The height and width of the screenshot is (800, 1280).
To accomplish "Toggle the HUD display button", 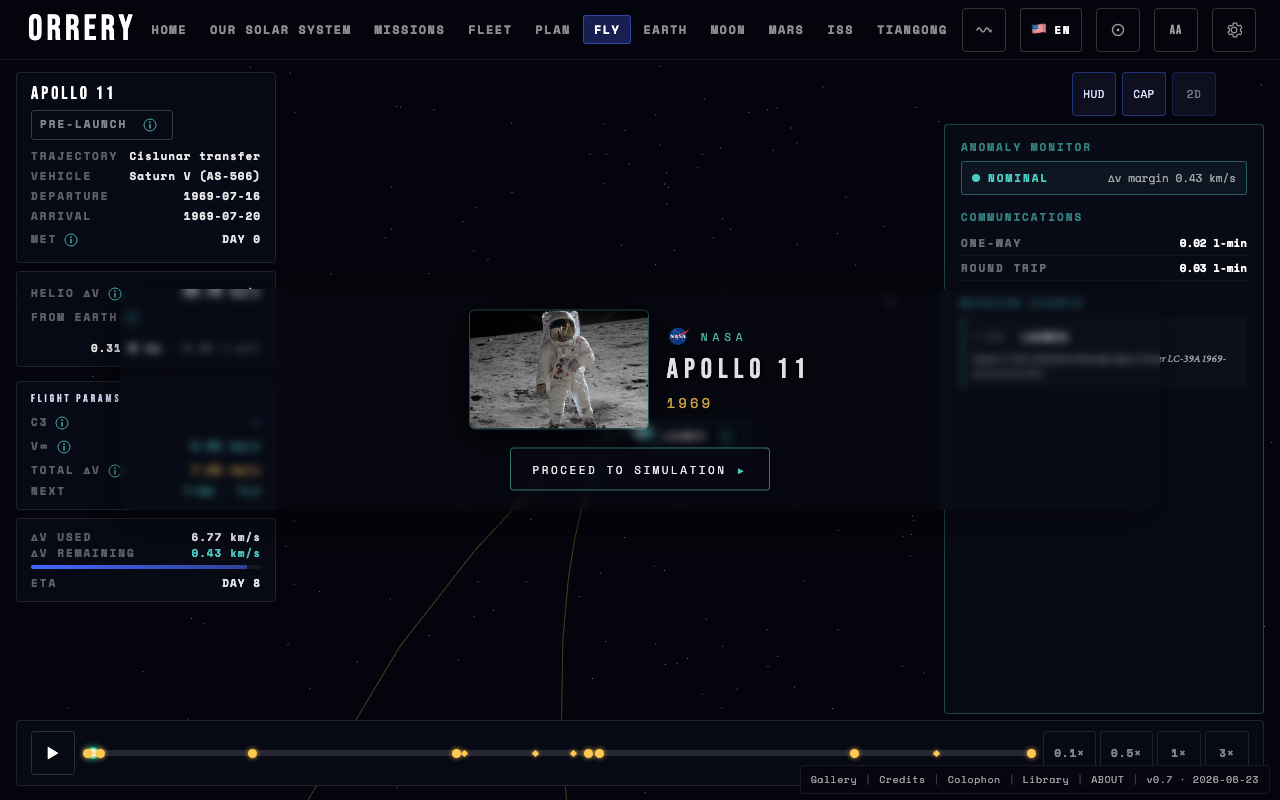I will coord(1094,94).
